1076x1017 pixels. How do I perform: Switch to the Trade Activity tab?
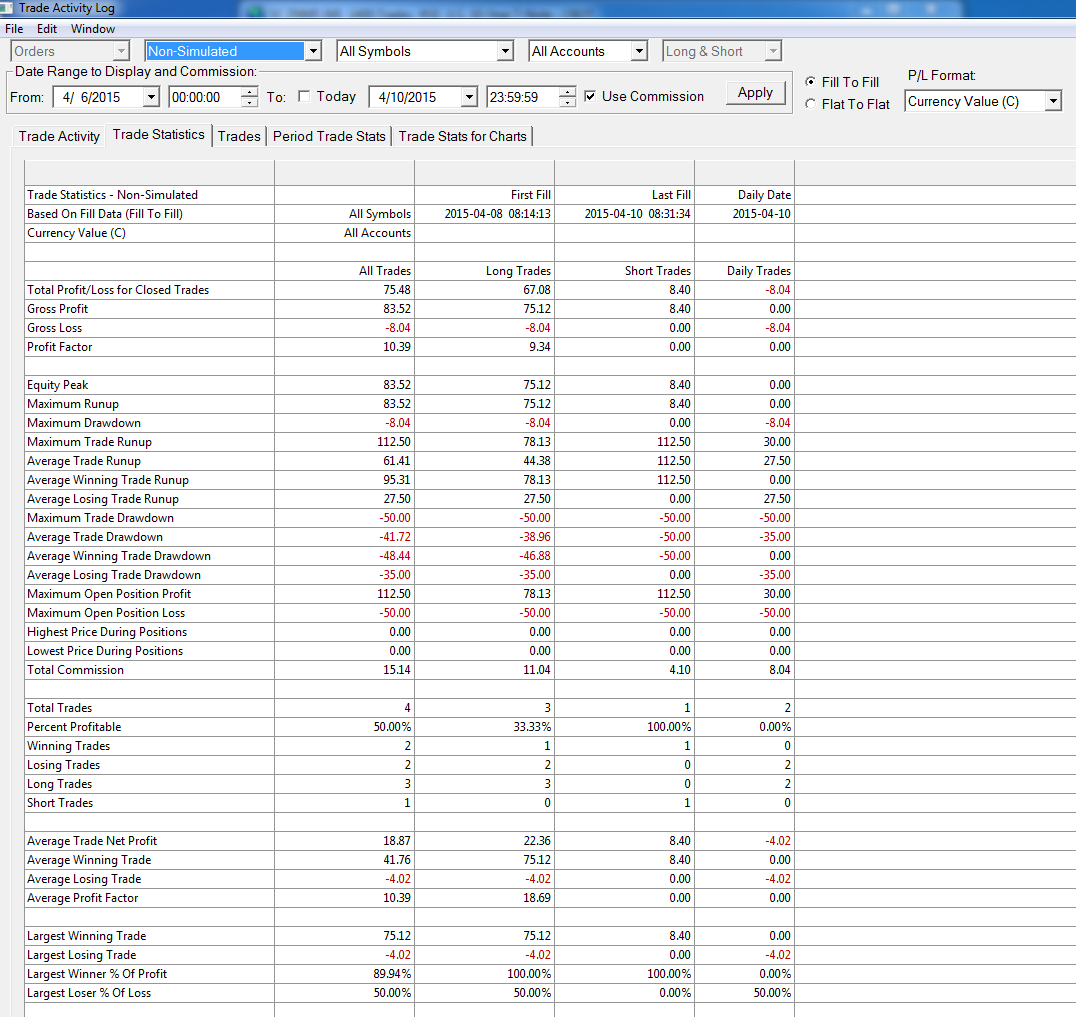pyautogui.click(x=59, y=136)
